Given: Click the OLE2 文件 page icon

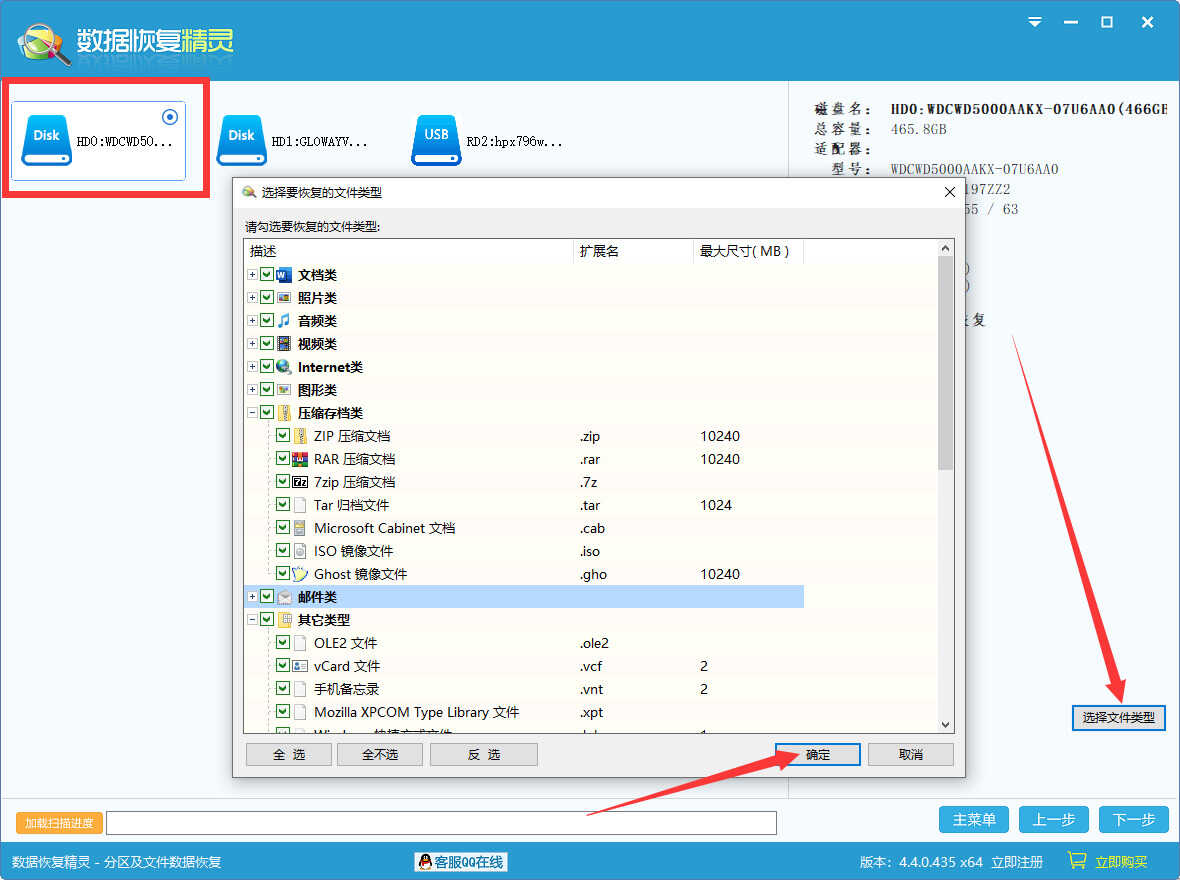Looking at the screenshot, I should 300,643.
